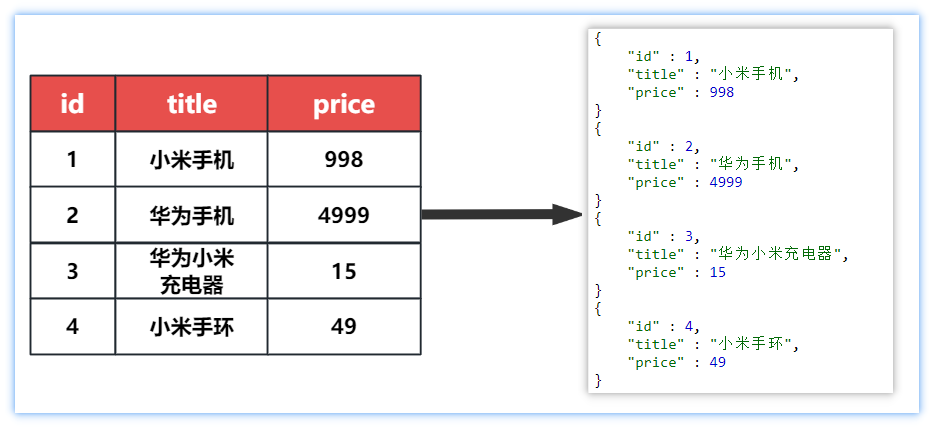Image resolution: width=934 pixels, height=428 pixels.
Task: Click the table price cell showing 15
Action: tap(344, 271)
